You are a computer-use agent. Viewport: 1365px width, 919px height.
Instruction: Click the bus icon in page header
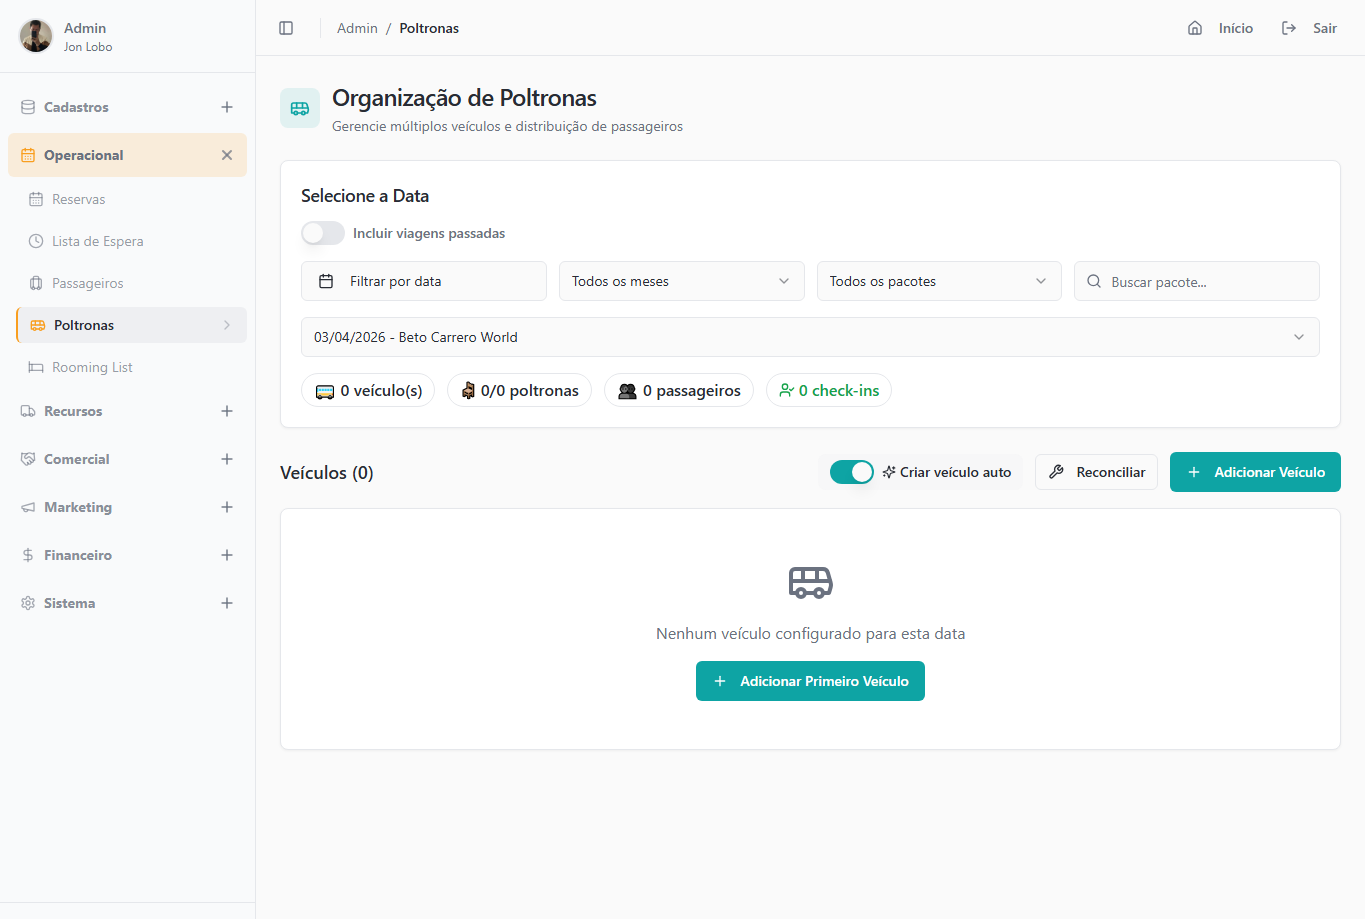point(300,108)
